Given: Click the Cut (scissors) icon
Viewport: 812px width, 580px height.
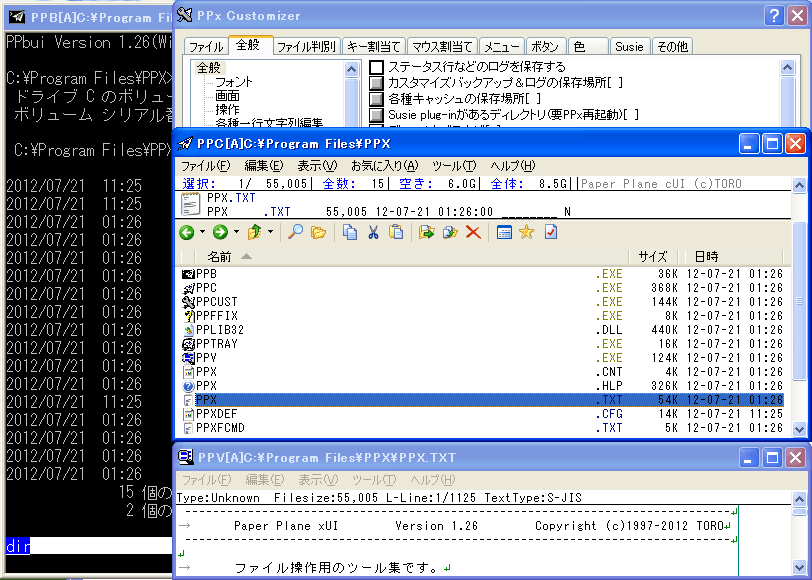Looking at the screenshot, I should point(374,231).
